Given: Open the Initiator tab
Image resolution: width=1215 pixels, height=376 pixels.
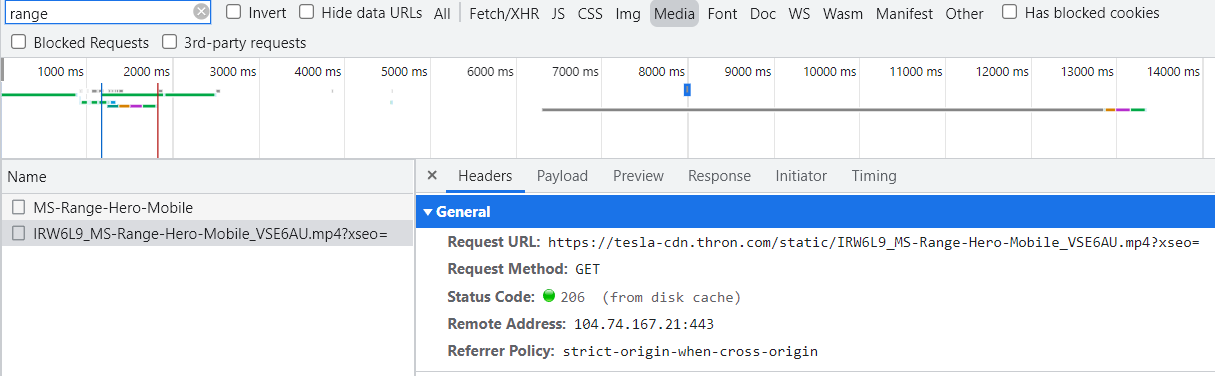Looking at the screenshot, I should click(801, 175).
